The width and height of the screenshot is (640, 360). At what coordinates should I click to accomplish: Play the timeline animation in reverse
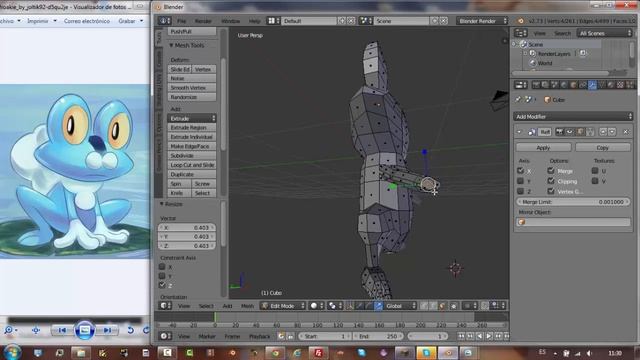[x=480, y=336]
